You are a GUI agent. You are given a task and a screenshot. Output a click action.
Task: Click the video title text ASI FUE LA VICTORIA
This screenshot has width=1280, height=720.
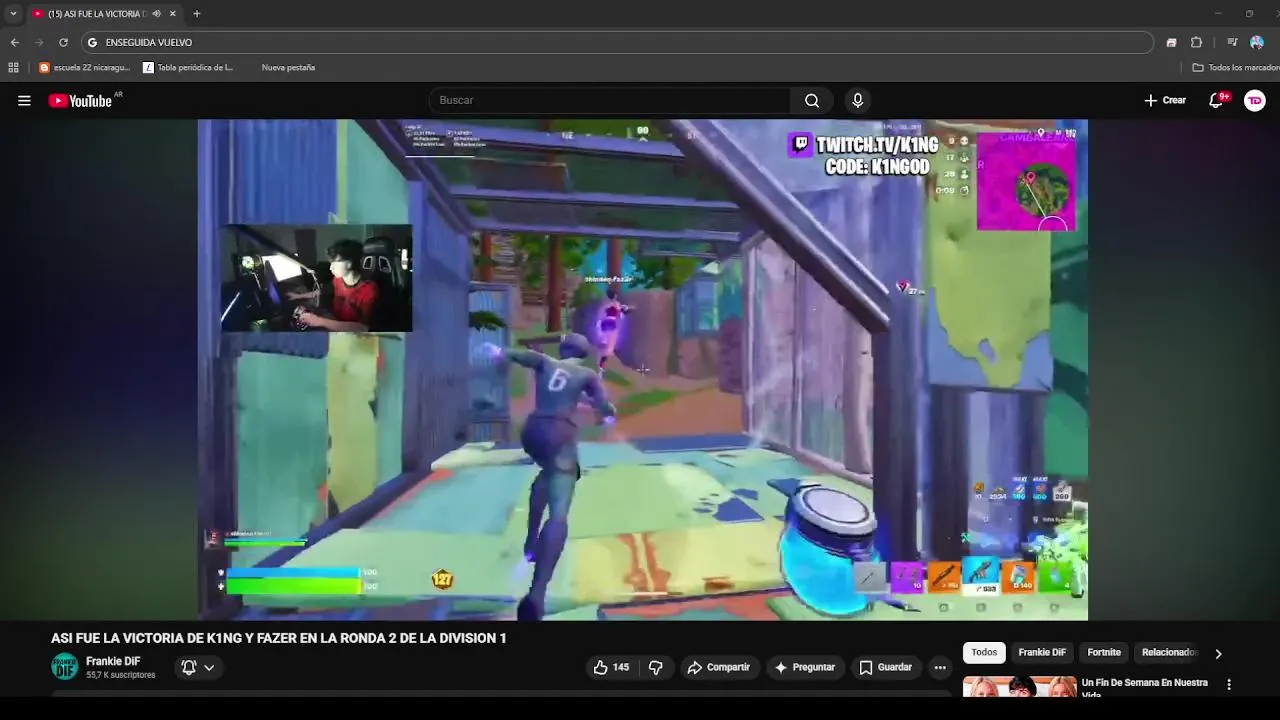pos(279,638)
